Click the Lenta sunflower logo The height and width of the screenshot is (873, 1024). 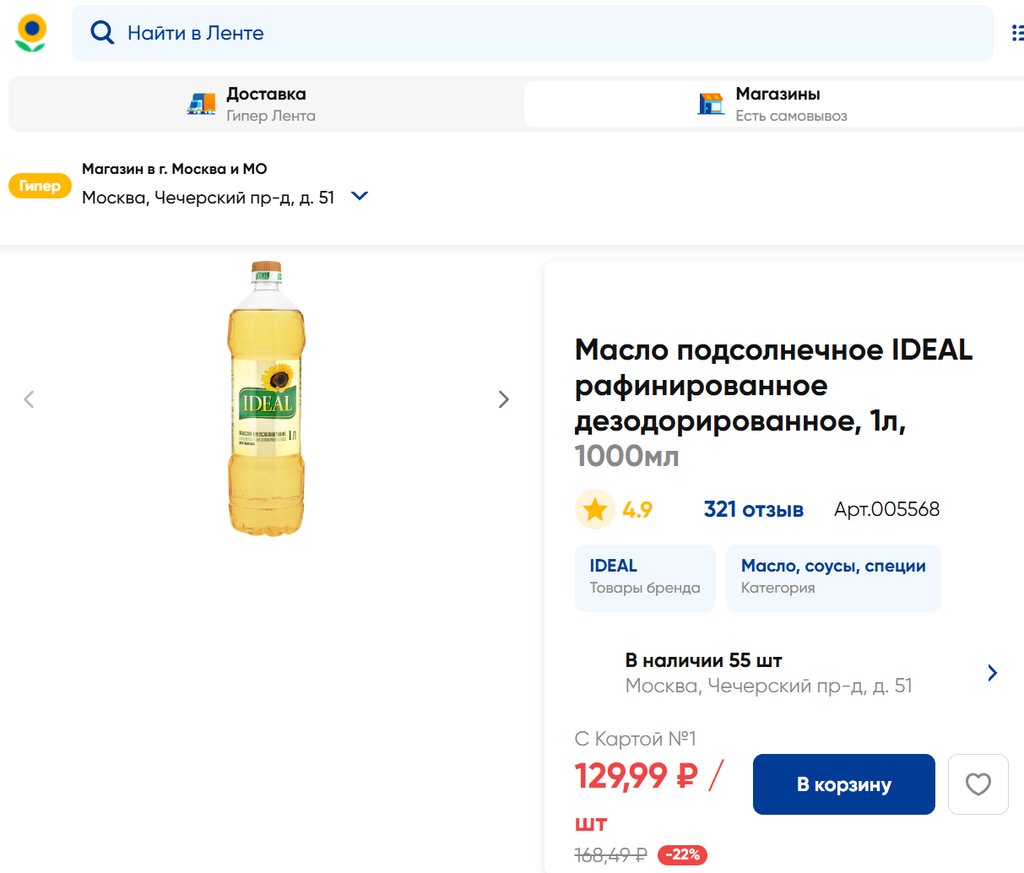pyautogui.click(x=31, y=33)
